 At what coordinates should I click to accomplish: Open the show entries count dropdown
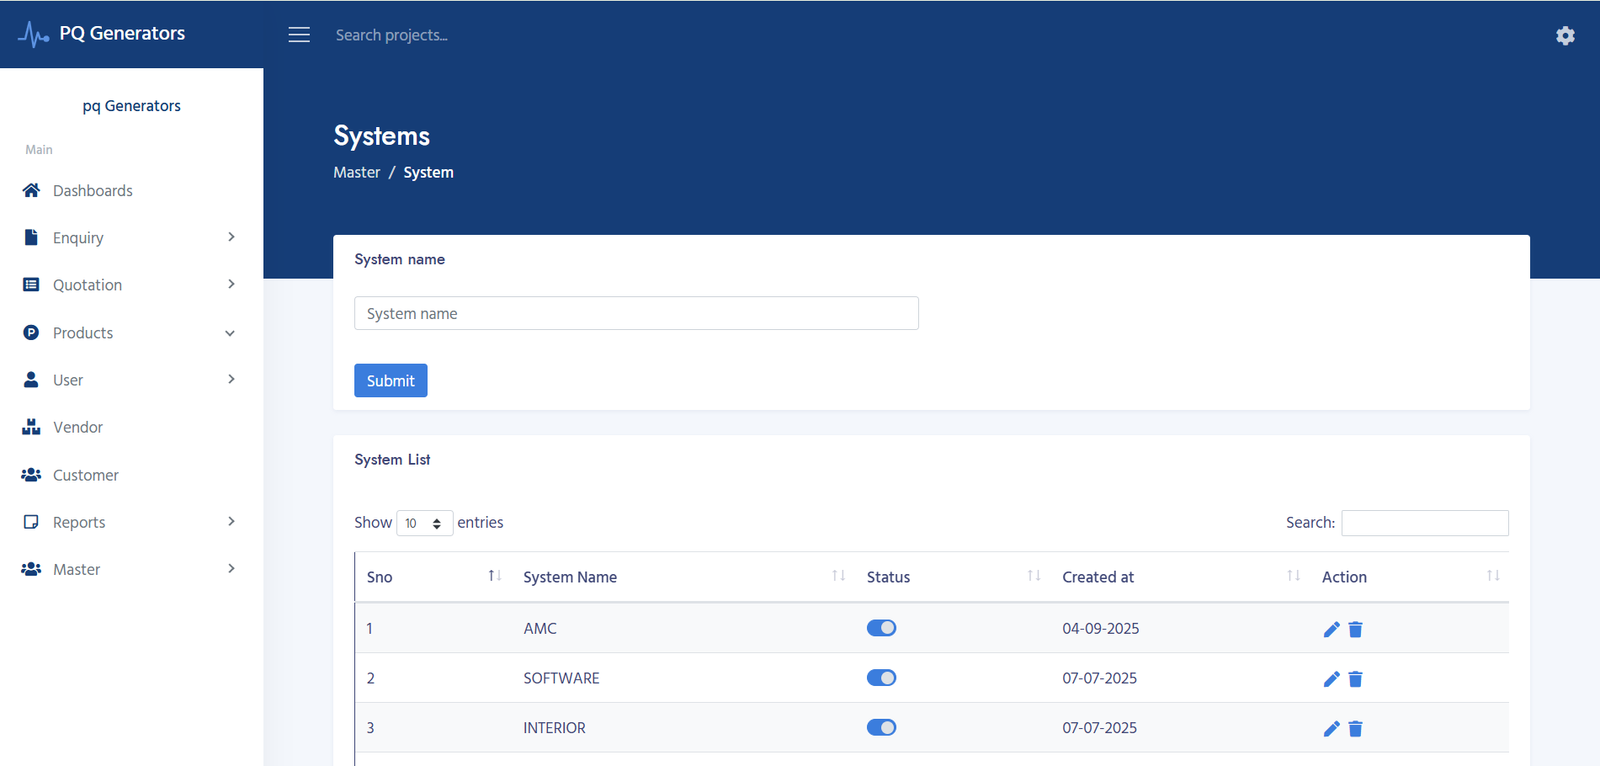(x=424, y=523)
